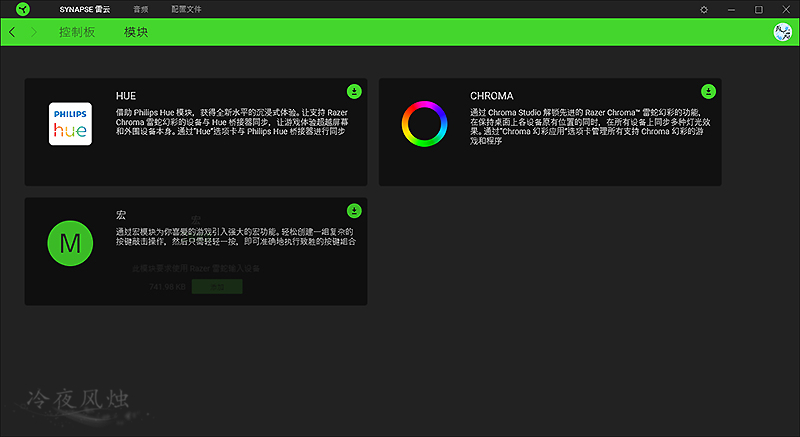The height and width of the screenshot is (437, 800).
Task: Click the 宏 module description text
Action: pos(236,237)
